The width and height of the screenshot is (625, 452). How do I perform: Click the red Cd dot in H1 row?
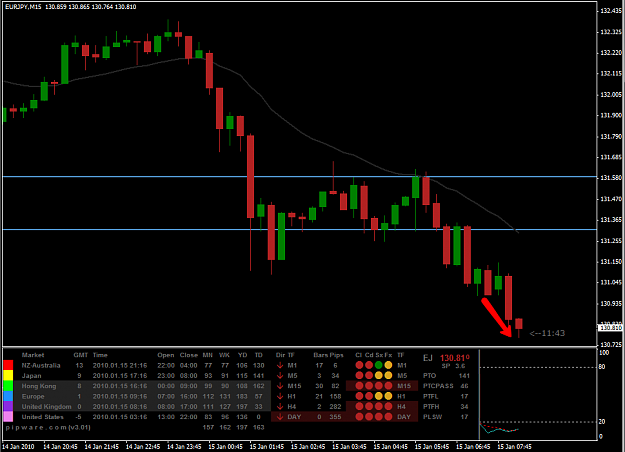369,396
